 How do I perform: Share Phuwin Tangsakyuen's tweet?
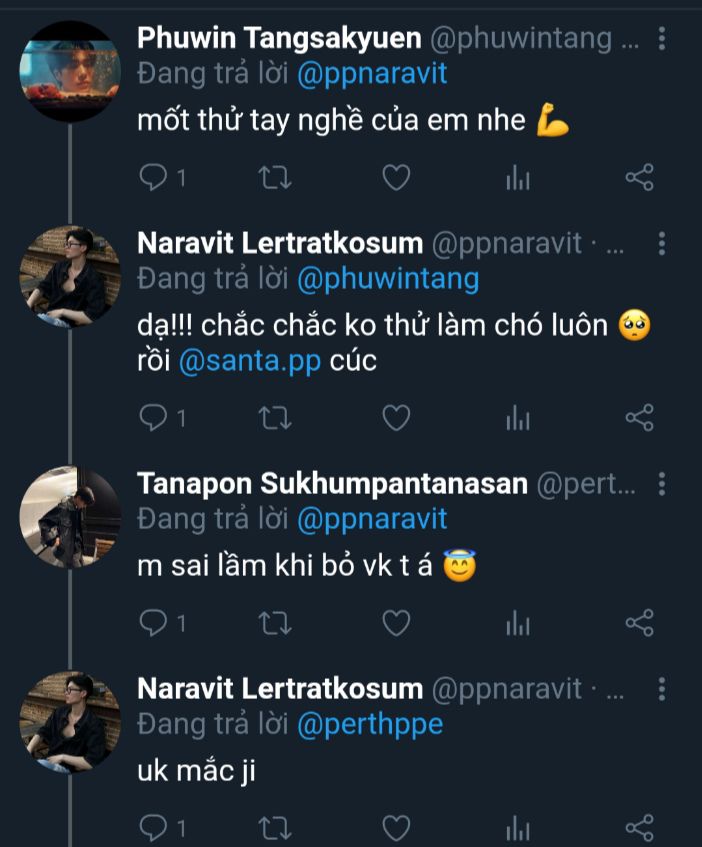click(x=639, y=178)
